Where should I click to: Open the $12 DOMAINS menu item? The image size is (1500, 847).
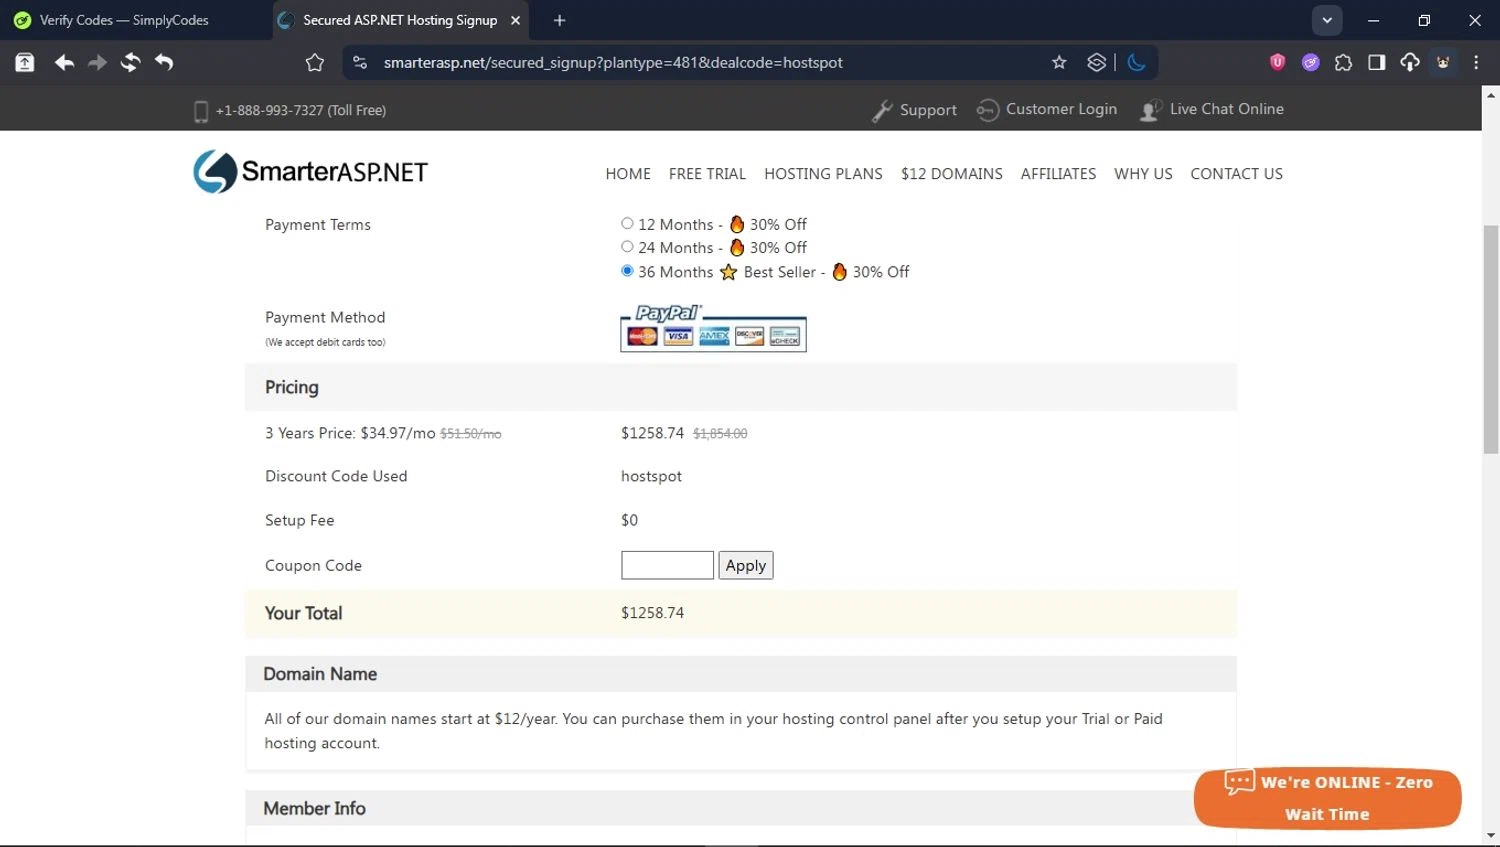click(952, 174)
